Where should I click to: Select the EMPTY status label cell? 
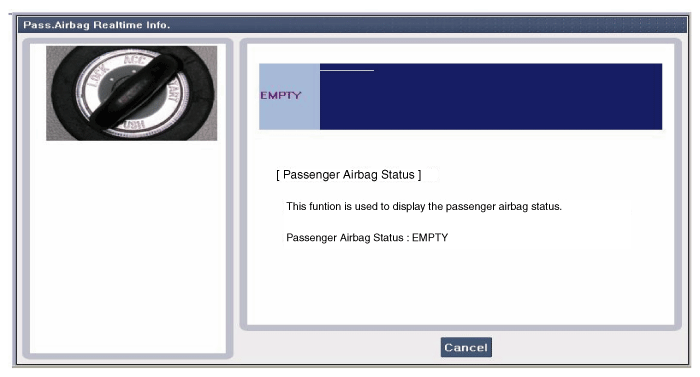tap(281, 95)
